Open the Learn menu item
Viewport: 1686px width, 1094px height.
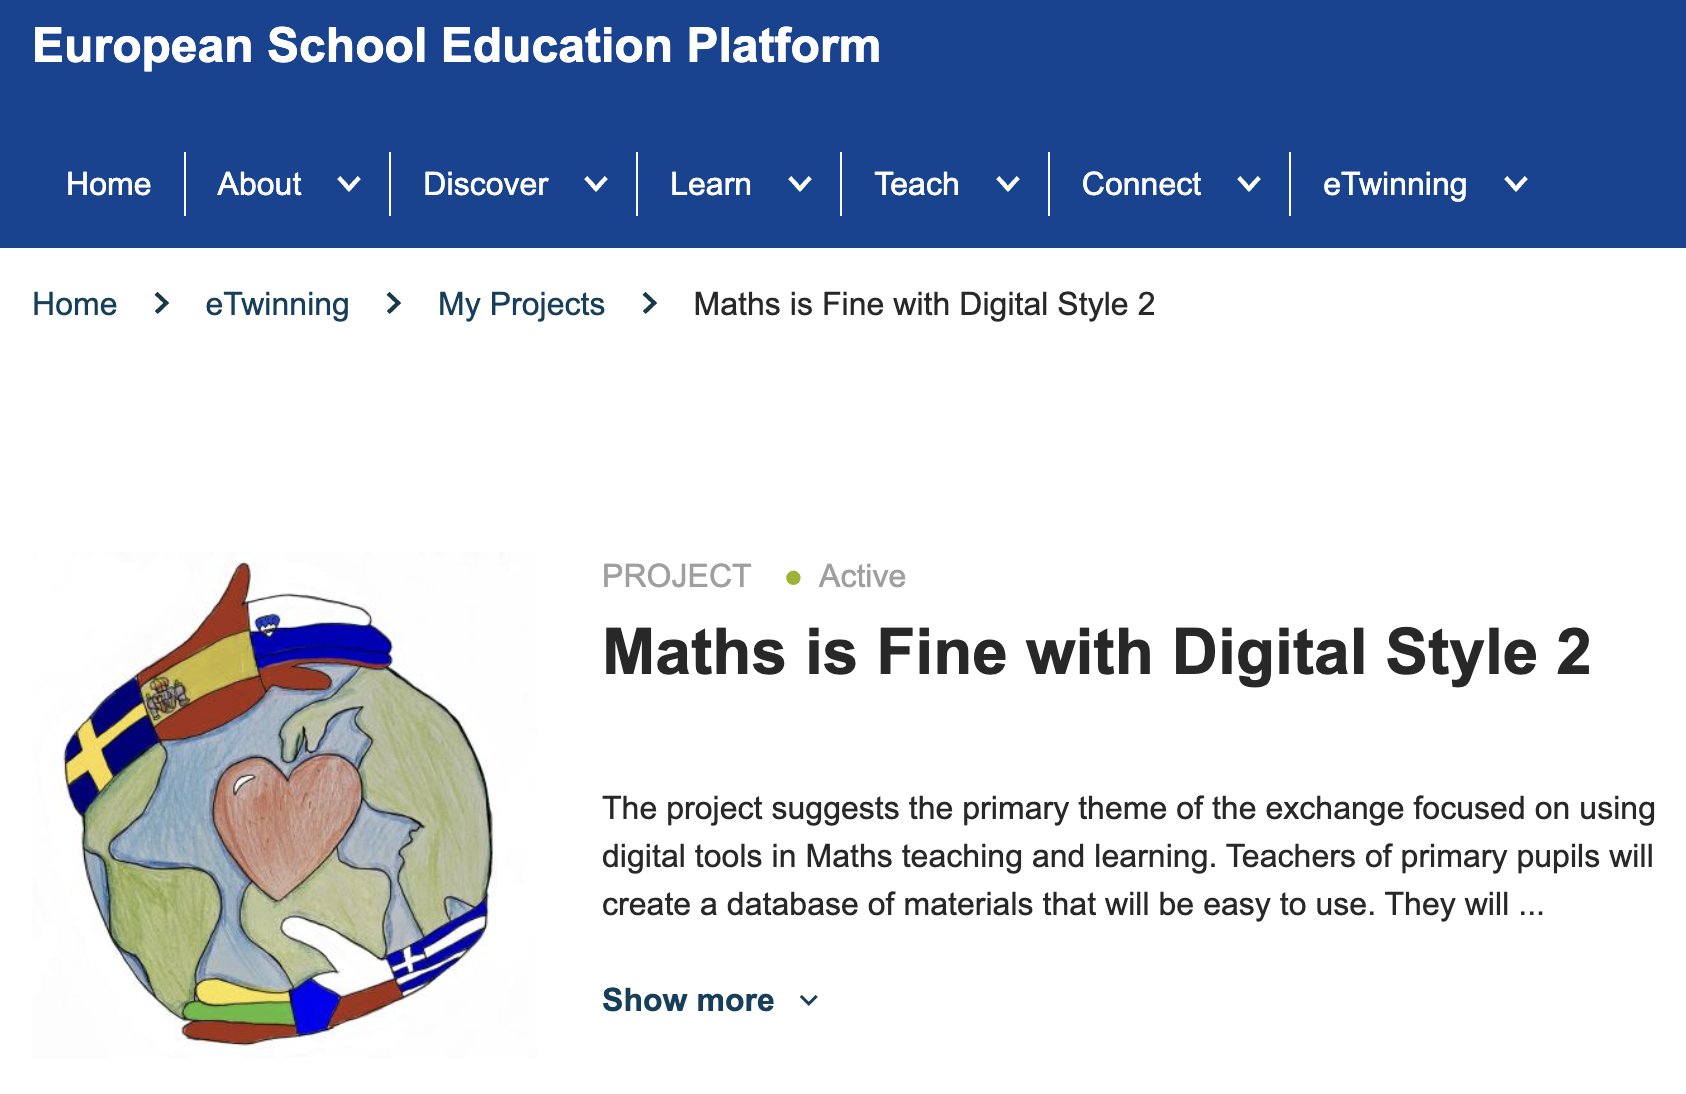tap(710, 184)
